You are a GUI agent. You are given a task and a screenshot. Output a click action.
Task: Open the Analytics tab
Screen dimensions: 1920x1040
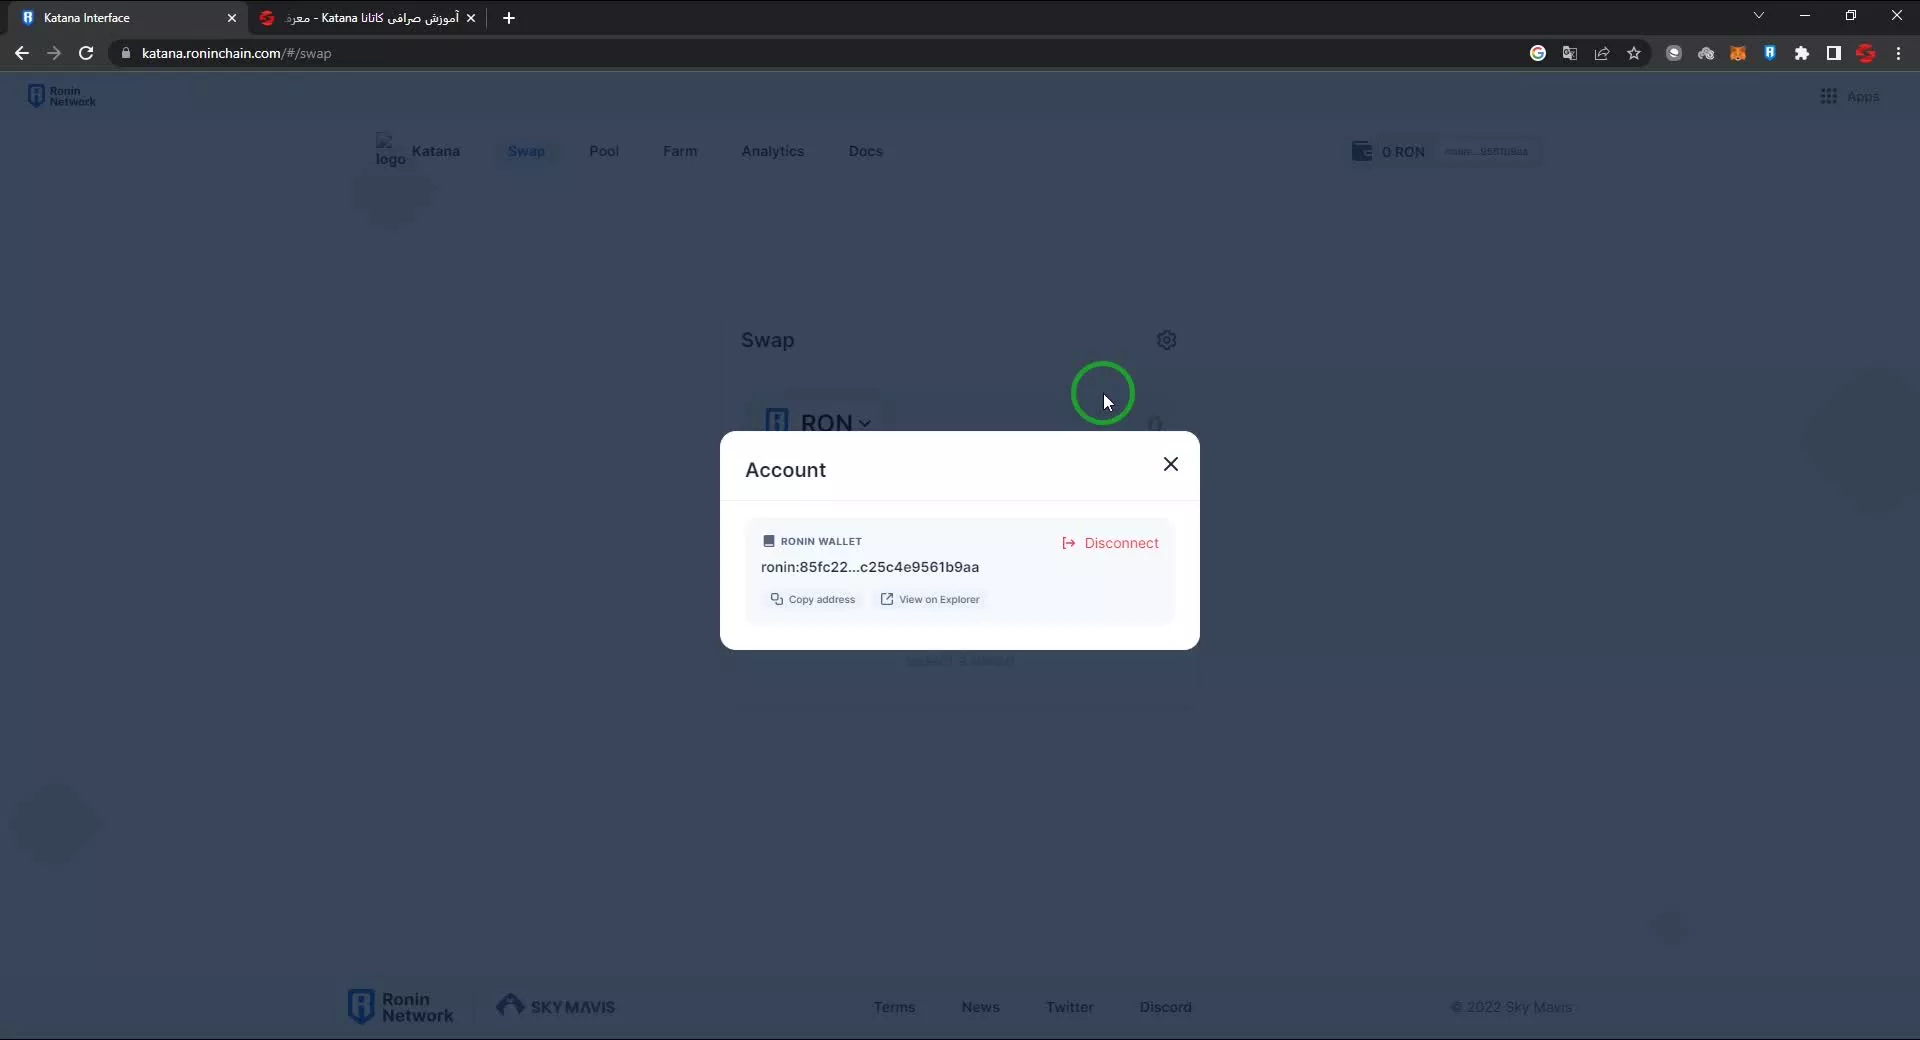click(773, 151)
